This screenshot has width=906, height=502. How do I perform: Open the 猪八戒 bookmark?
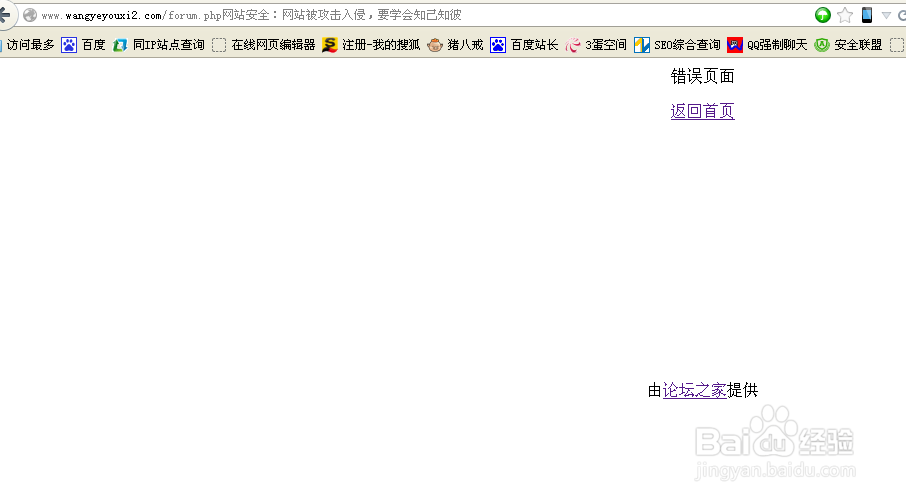tap(465, 44)
